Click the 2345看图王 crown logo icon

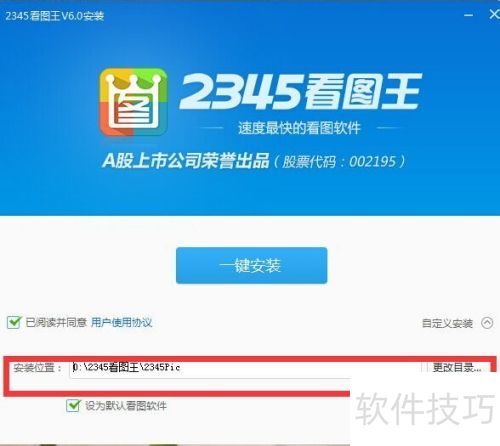pyautogui.click(x=134, y=102)
